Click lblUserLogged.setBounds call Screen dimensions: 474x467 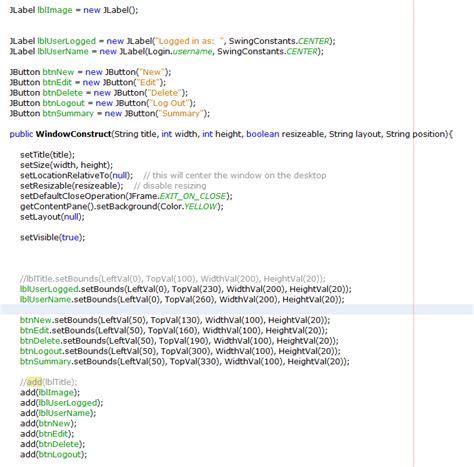click(186, 289)
